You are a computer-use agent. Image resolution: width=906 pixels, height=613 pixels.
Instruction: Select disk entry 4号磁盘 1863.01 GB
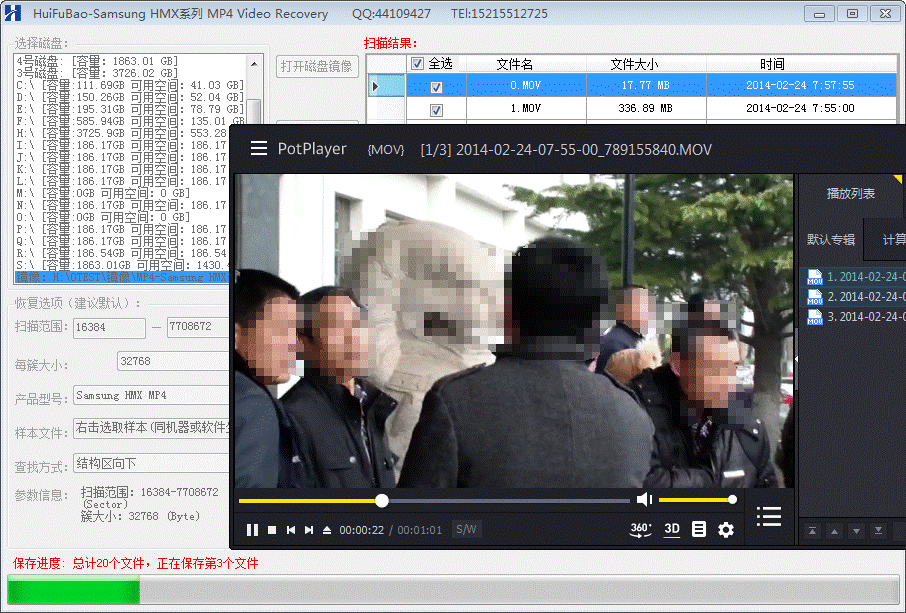click(x=97, y=61)
